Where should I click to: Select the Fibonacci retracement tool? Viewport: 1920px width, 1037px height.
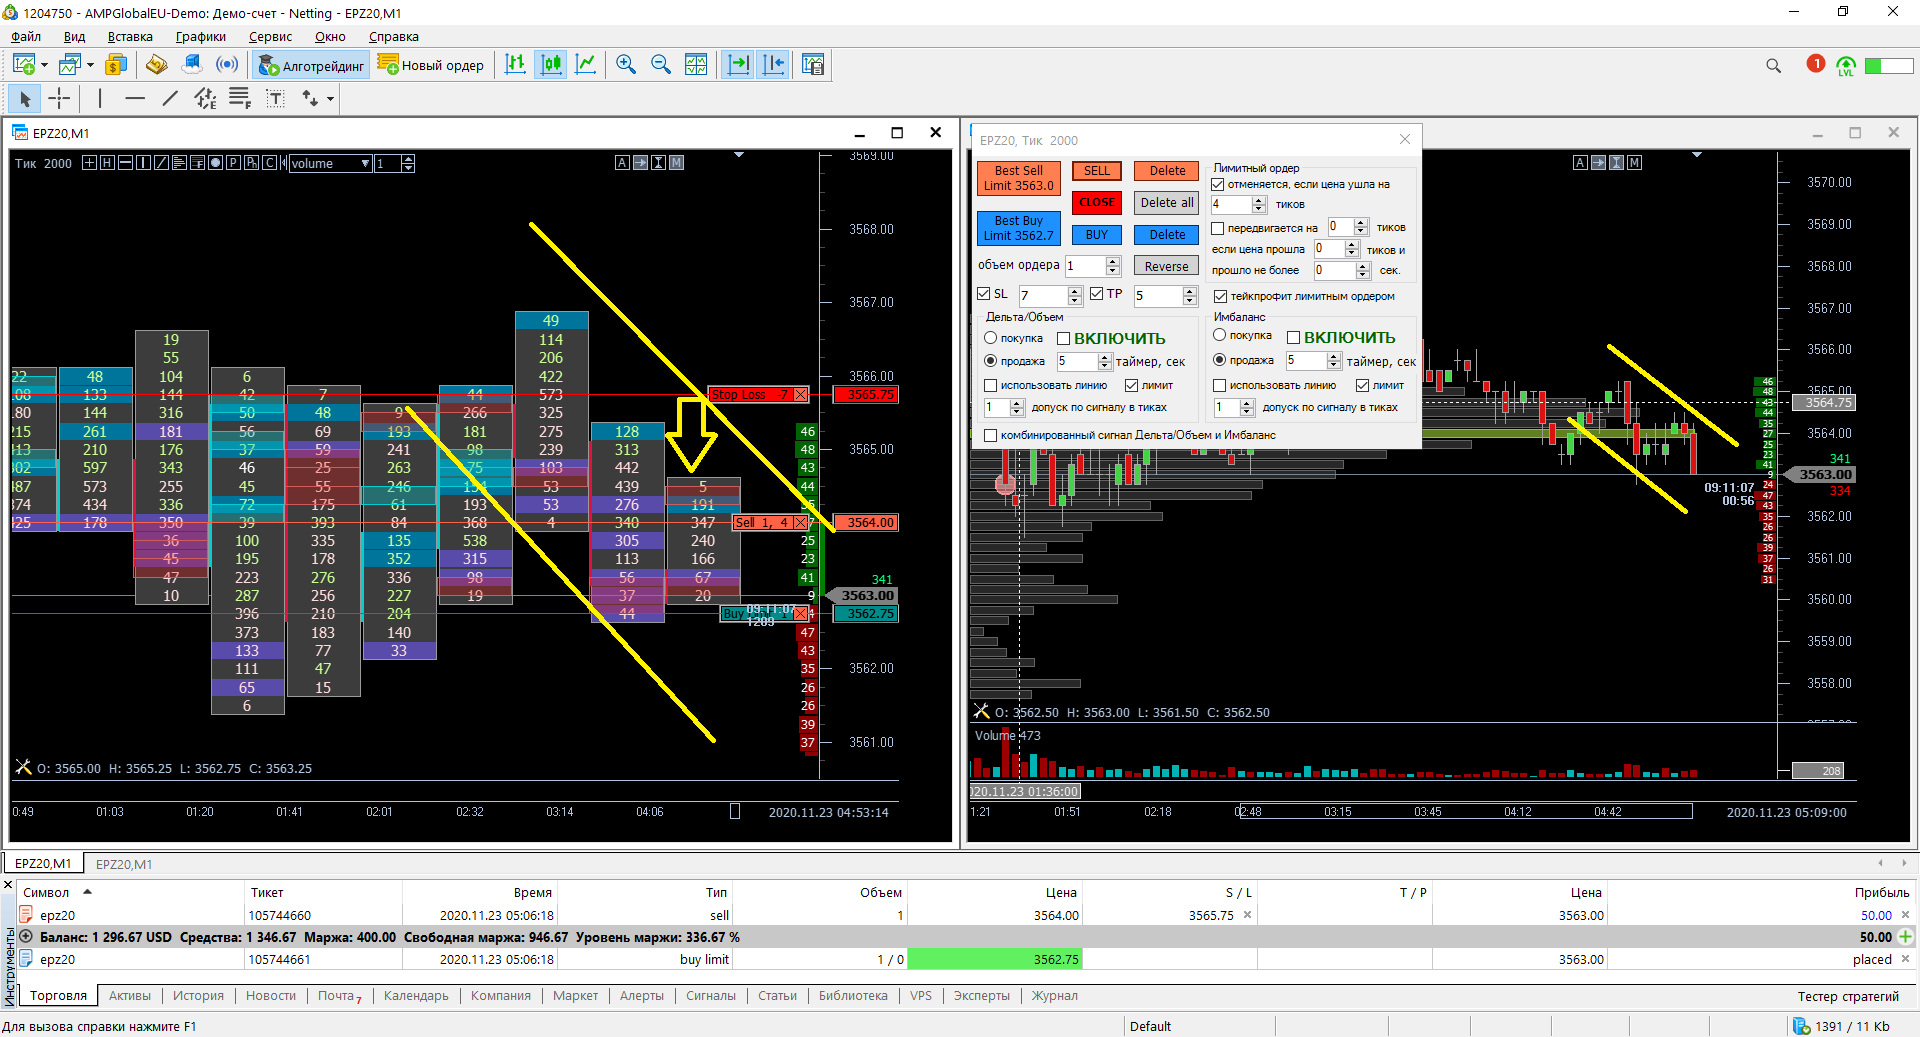click(x=240, y=98)
